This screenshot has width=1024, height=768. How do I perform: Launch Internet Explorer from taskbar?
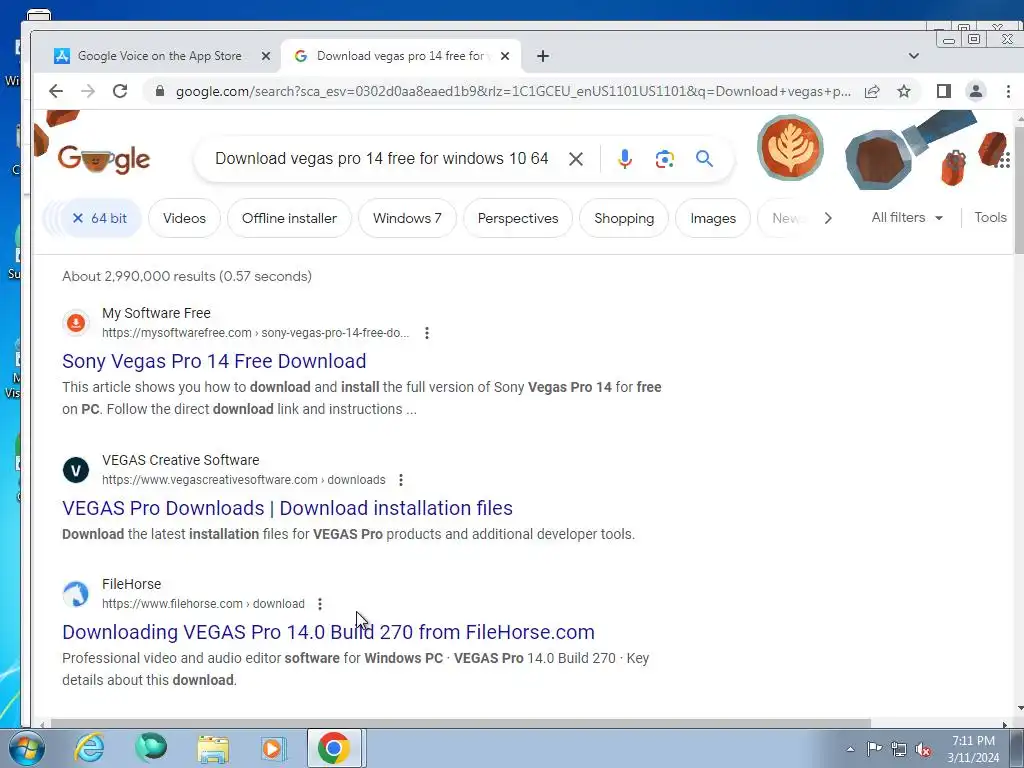tap(89, 748)
